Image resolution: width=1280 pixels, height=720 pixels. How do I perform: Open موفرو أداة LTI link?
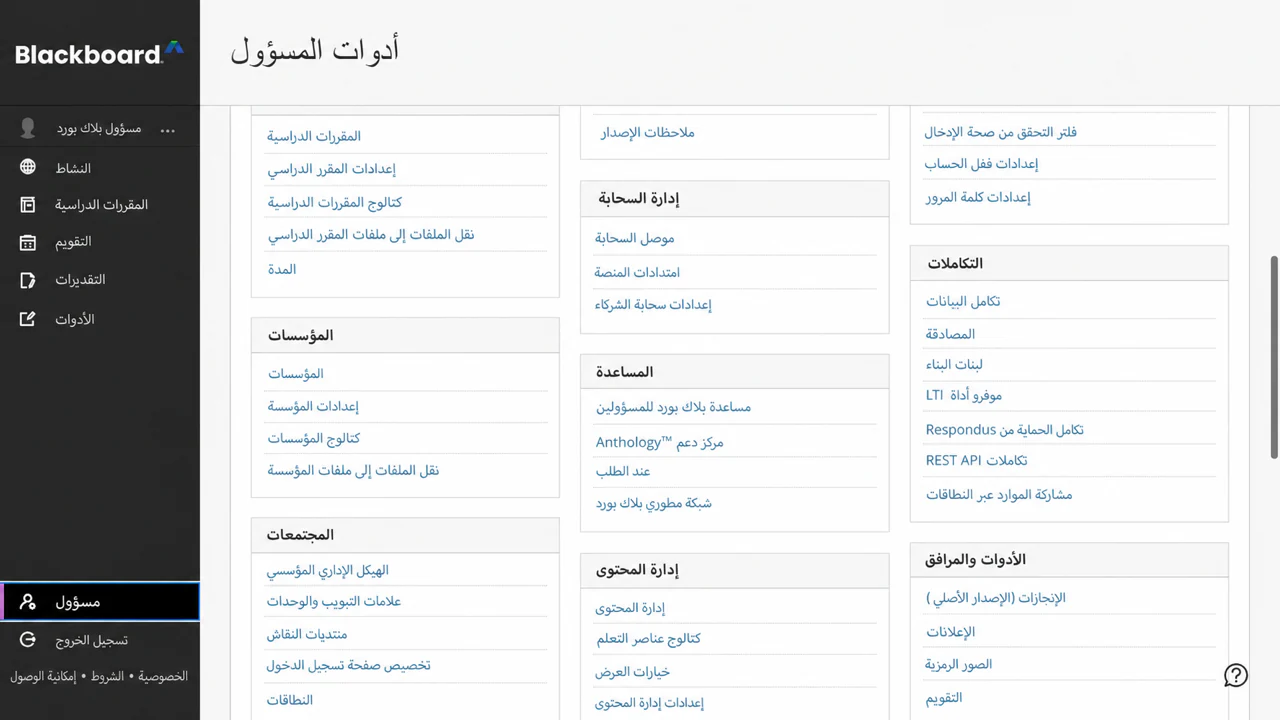pyautogui.click(x=964, y=395)
